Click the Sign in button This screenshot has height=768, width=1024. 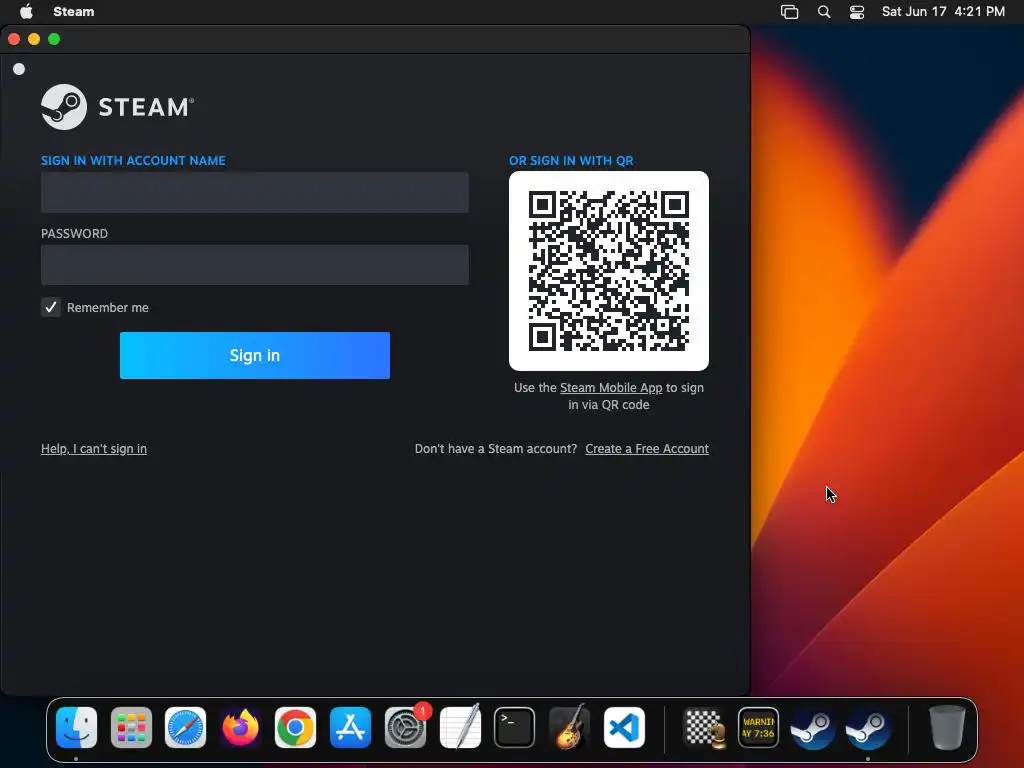tap(255, 355)
